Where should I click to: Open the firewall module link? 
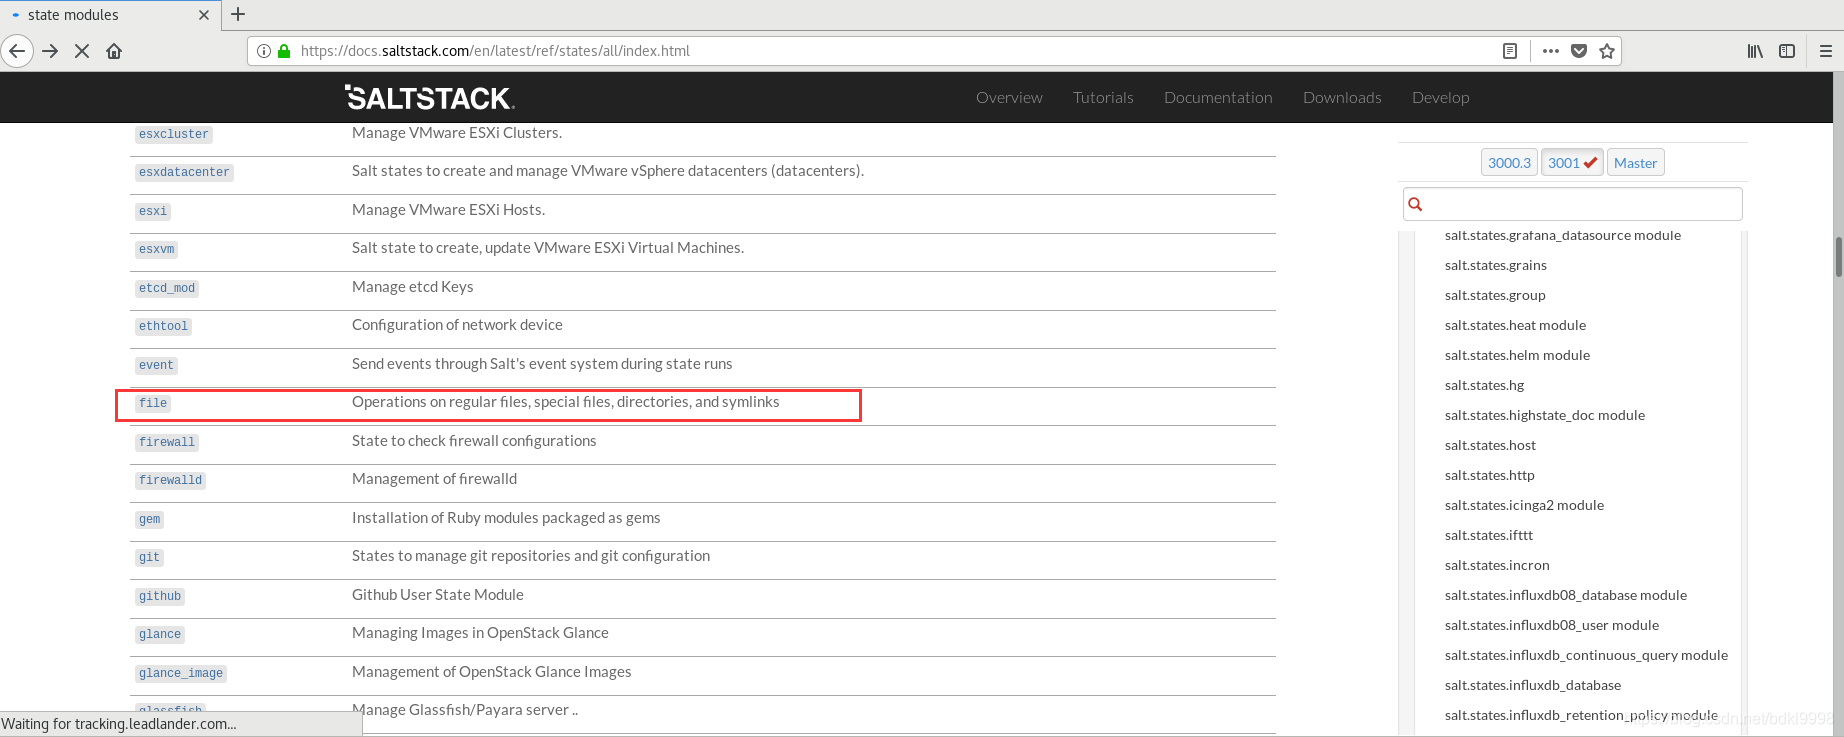[x=167, y=442]
